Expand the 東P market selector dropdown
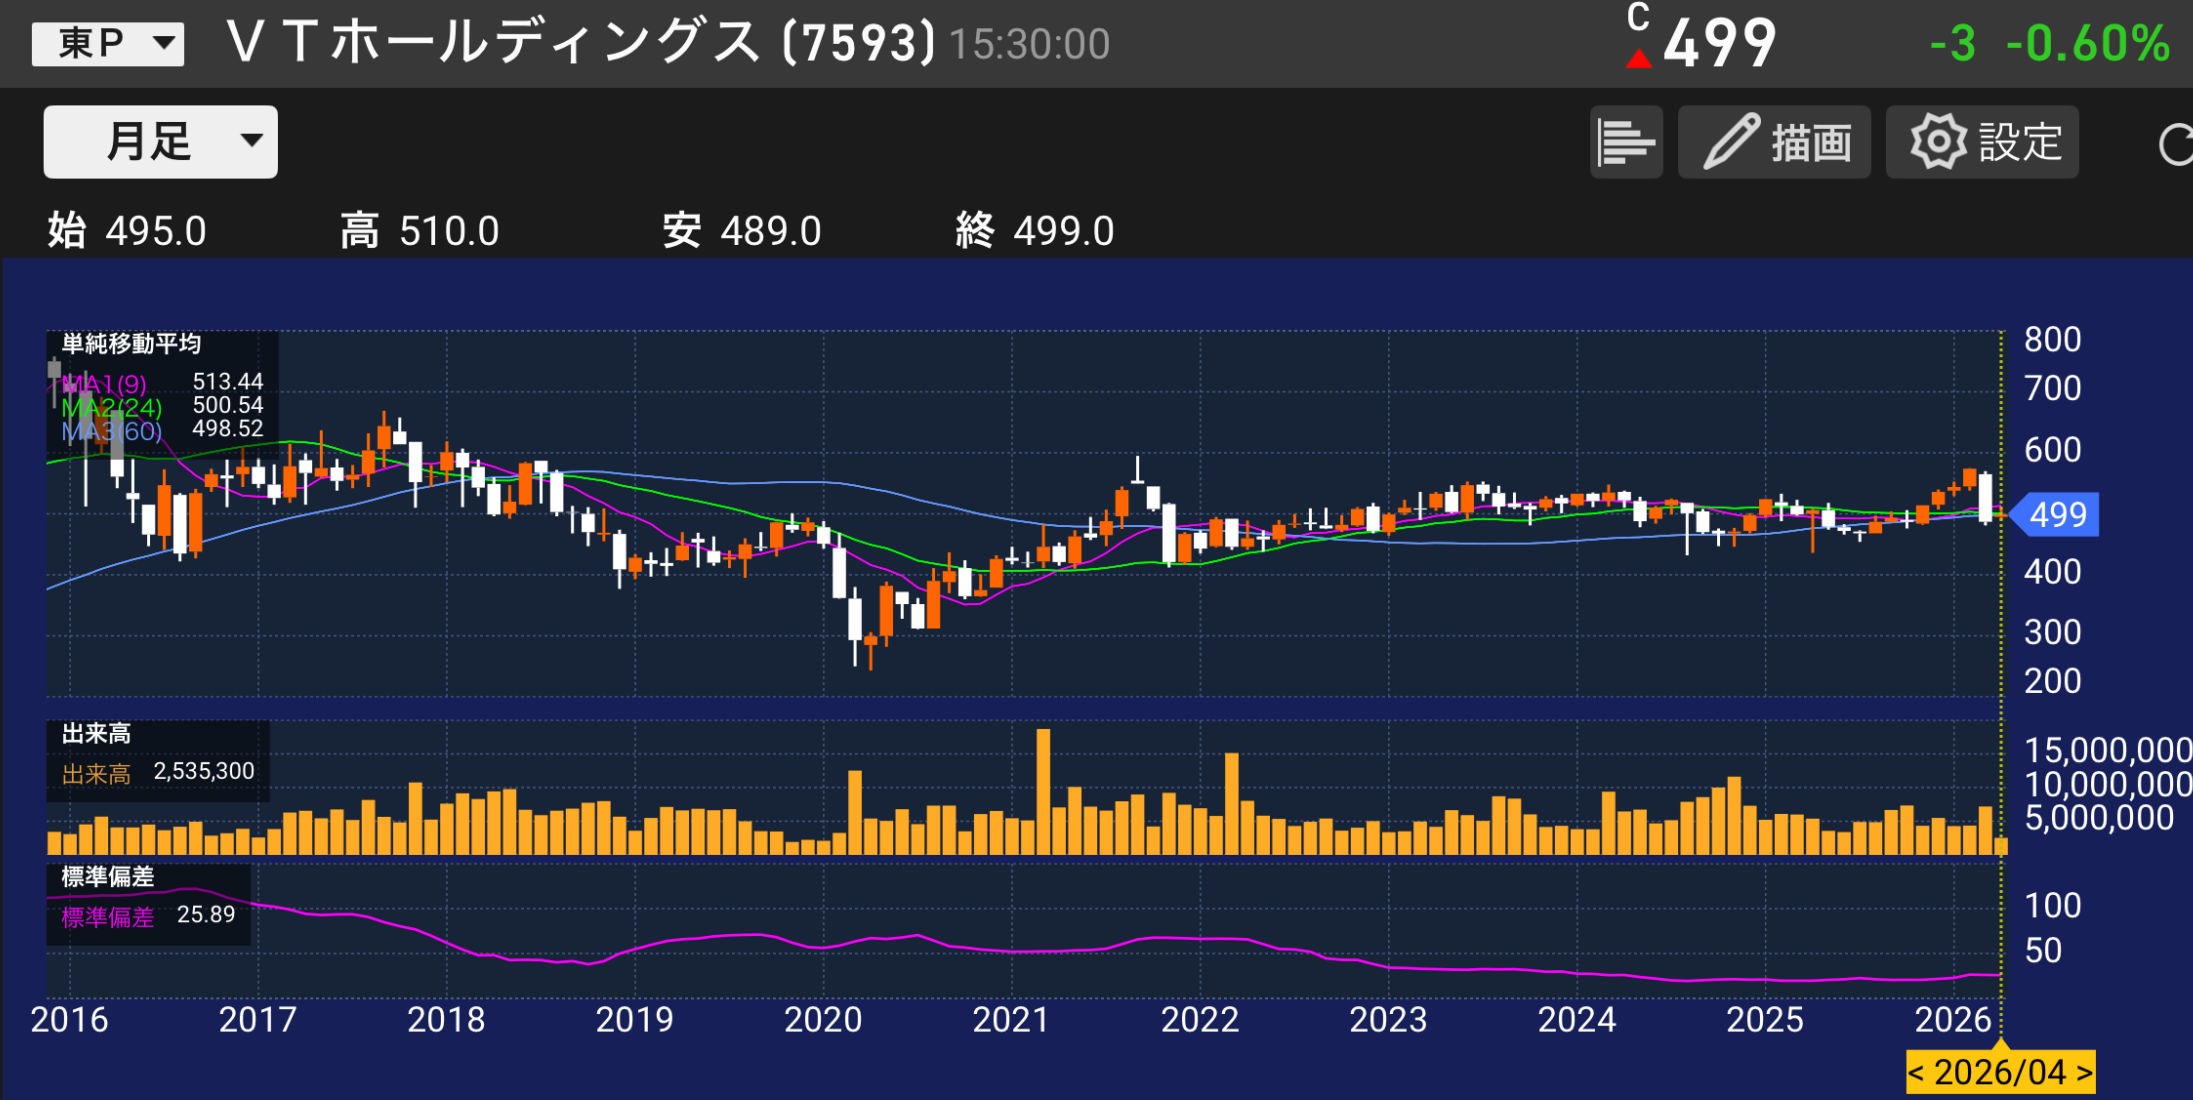This screenshot has height=1100, width=2193. (107, 42)
